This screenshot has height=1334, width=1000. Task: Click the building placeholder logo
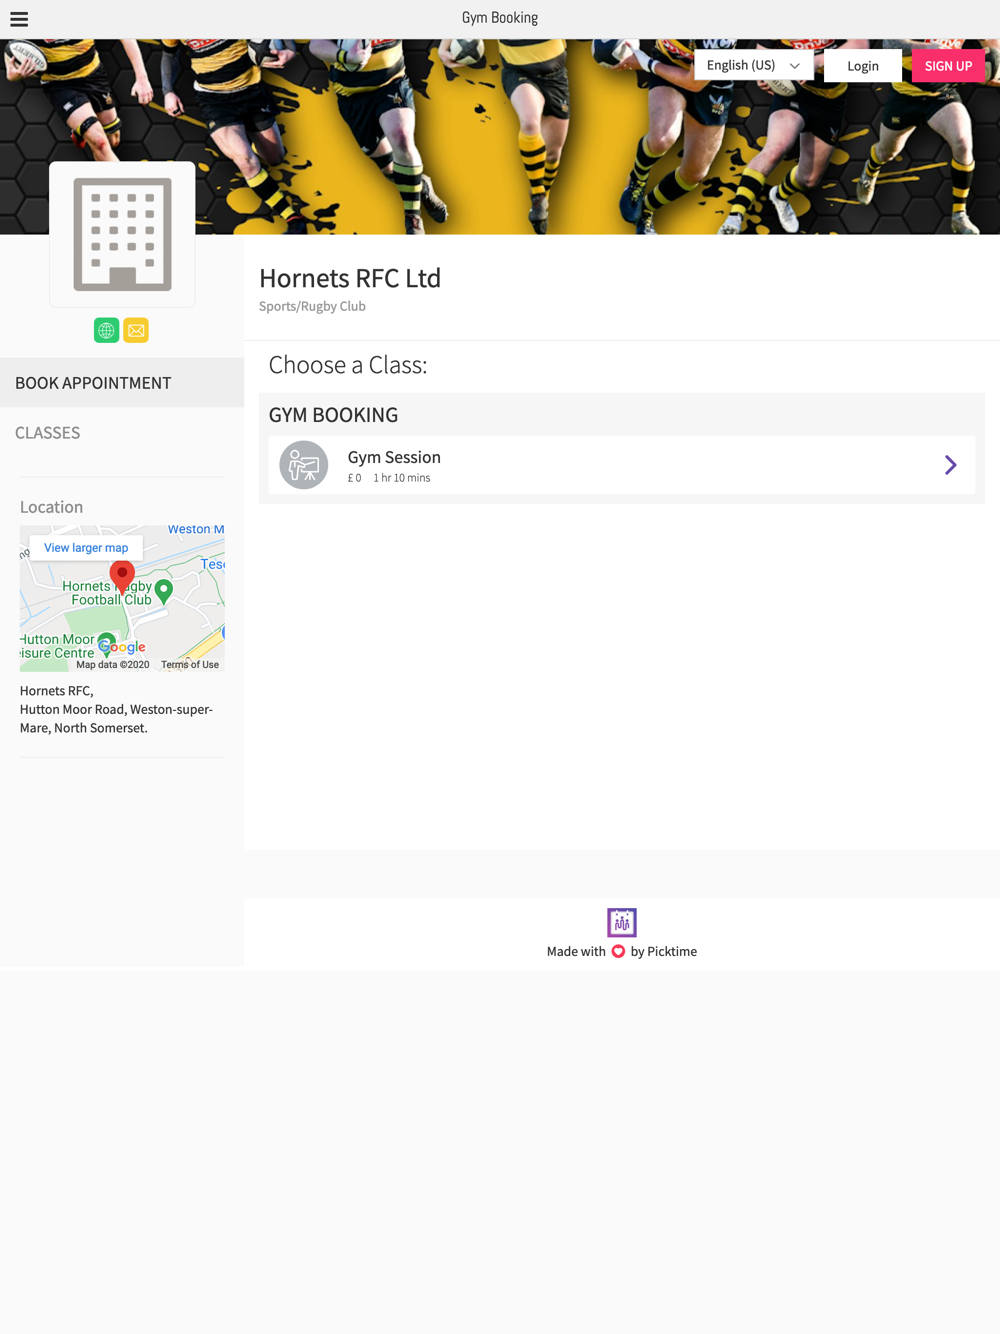click(122, 234)
